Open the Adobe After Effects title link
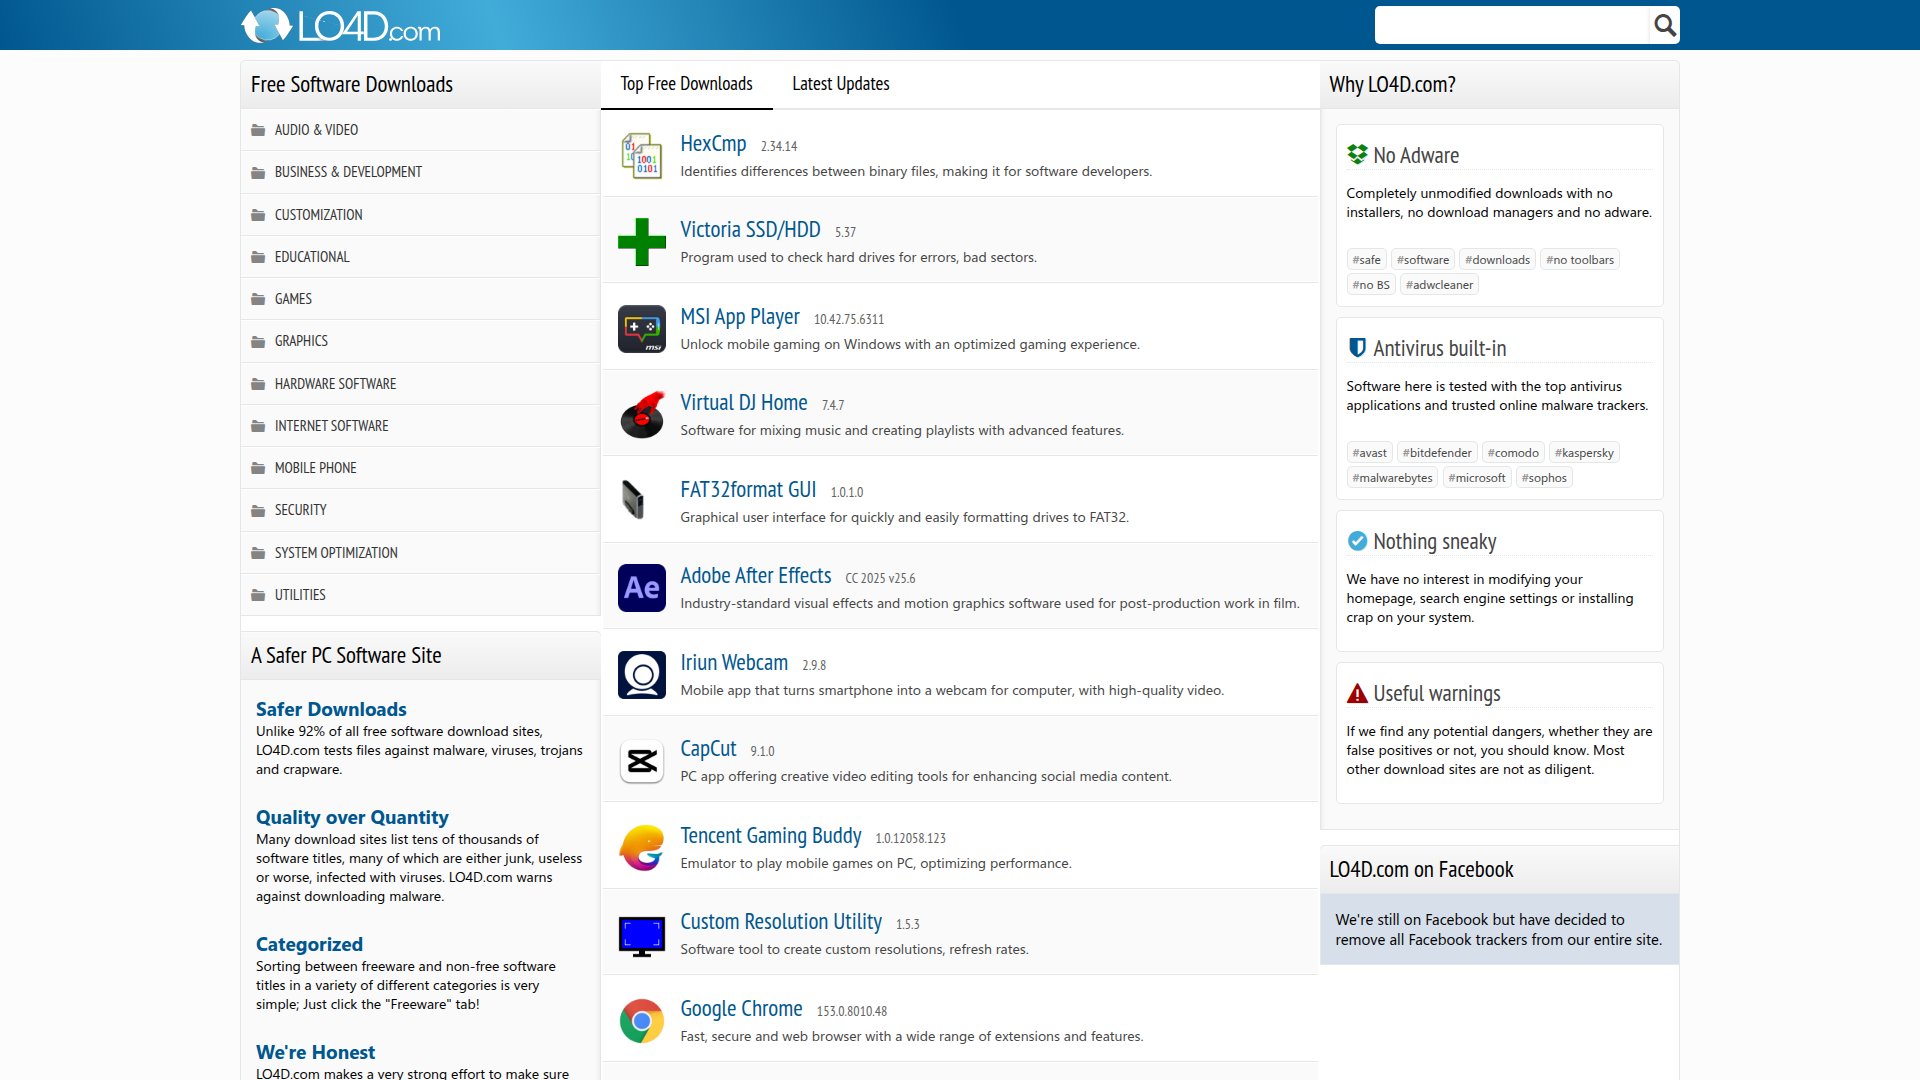The image size is (1920, 1080). 755,576
